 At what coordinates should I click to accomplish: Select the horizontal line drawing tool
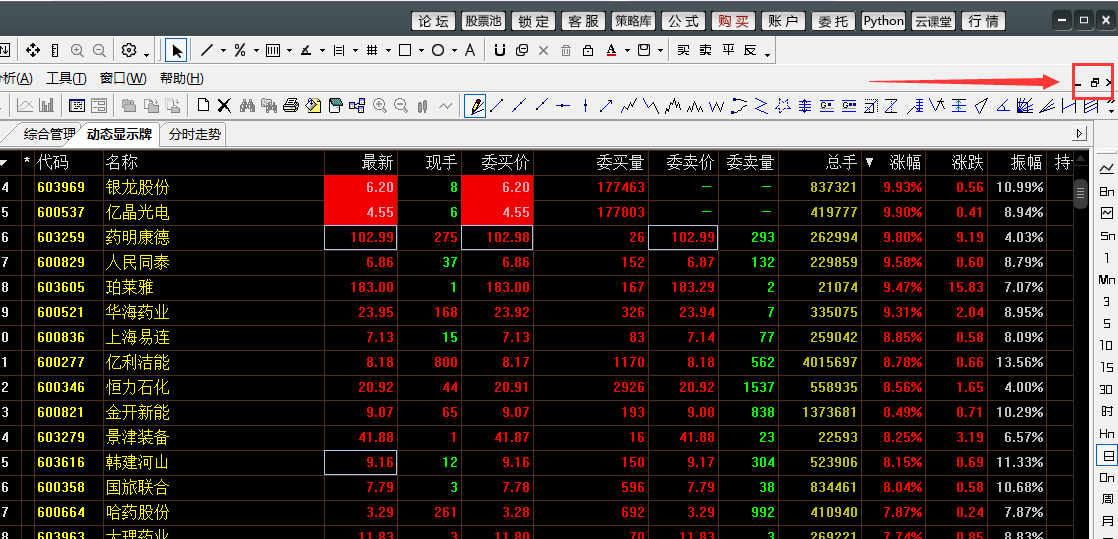[563, 106]
